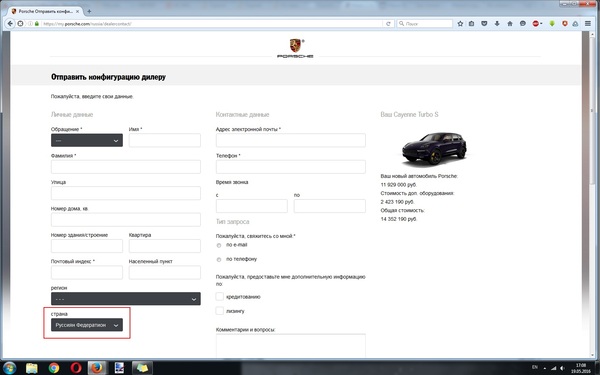
Task: Open the Firefox hamburger menu
Action: click(588, 23)
